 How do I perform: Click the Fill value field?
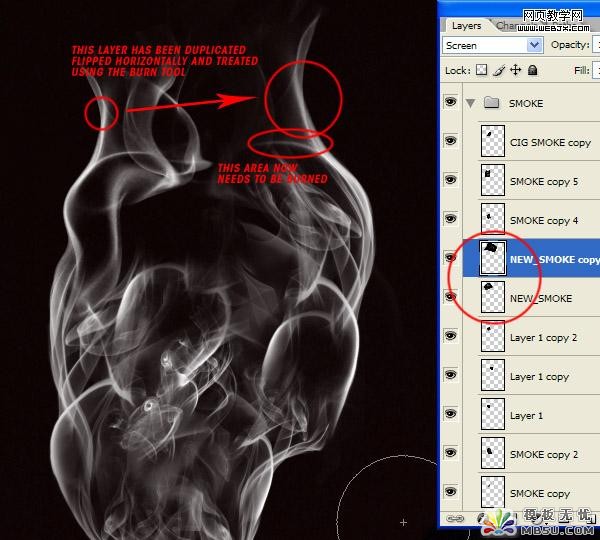(596, 70)
